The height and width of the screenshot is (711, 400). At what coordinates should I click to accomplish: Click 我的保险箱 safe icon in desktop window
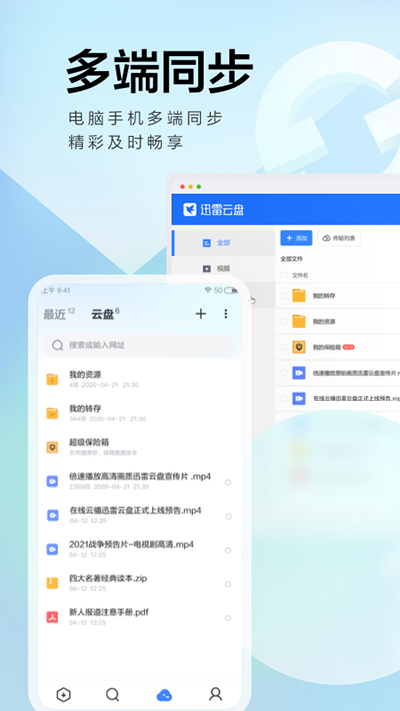tap(299, 347)
